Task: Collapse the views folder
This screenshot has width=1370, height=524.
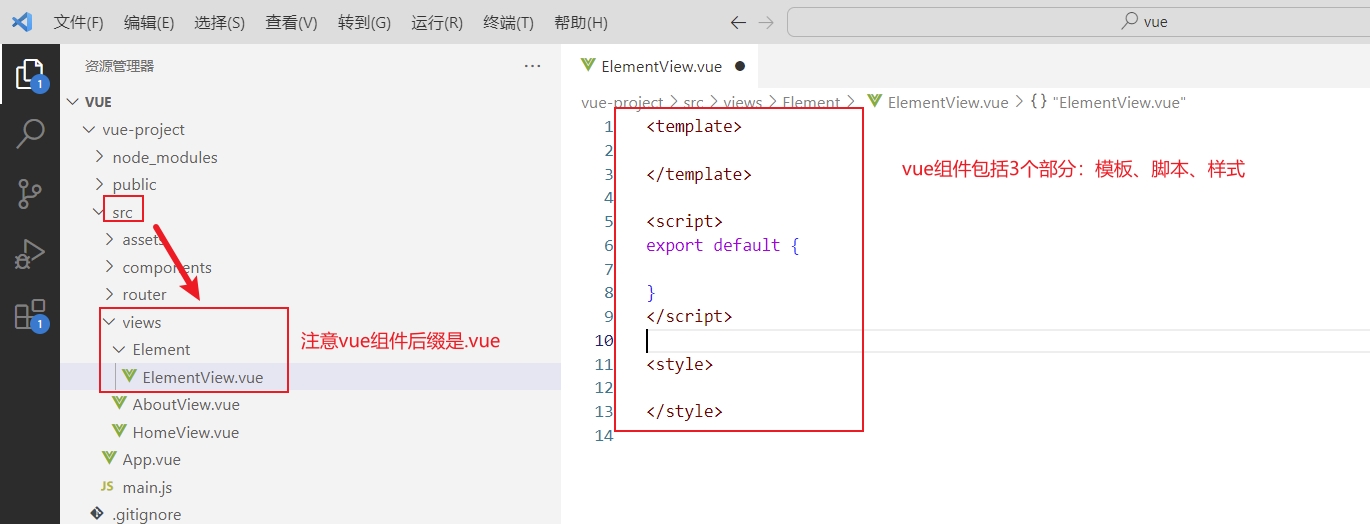Action: coord(141,322)
